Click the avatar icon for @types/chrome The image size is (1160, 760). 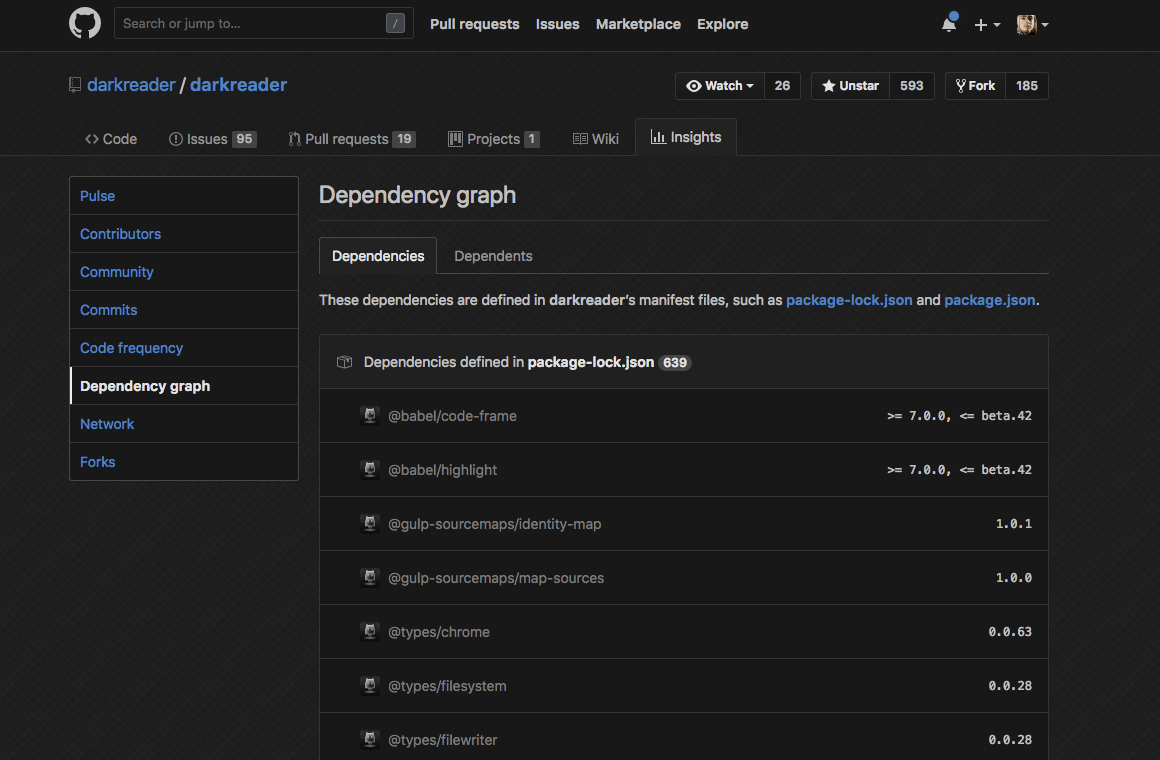click(370, 632)
